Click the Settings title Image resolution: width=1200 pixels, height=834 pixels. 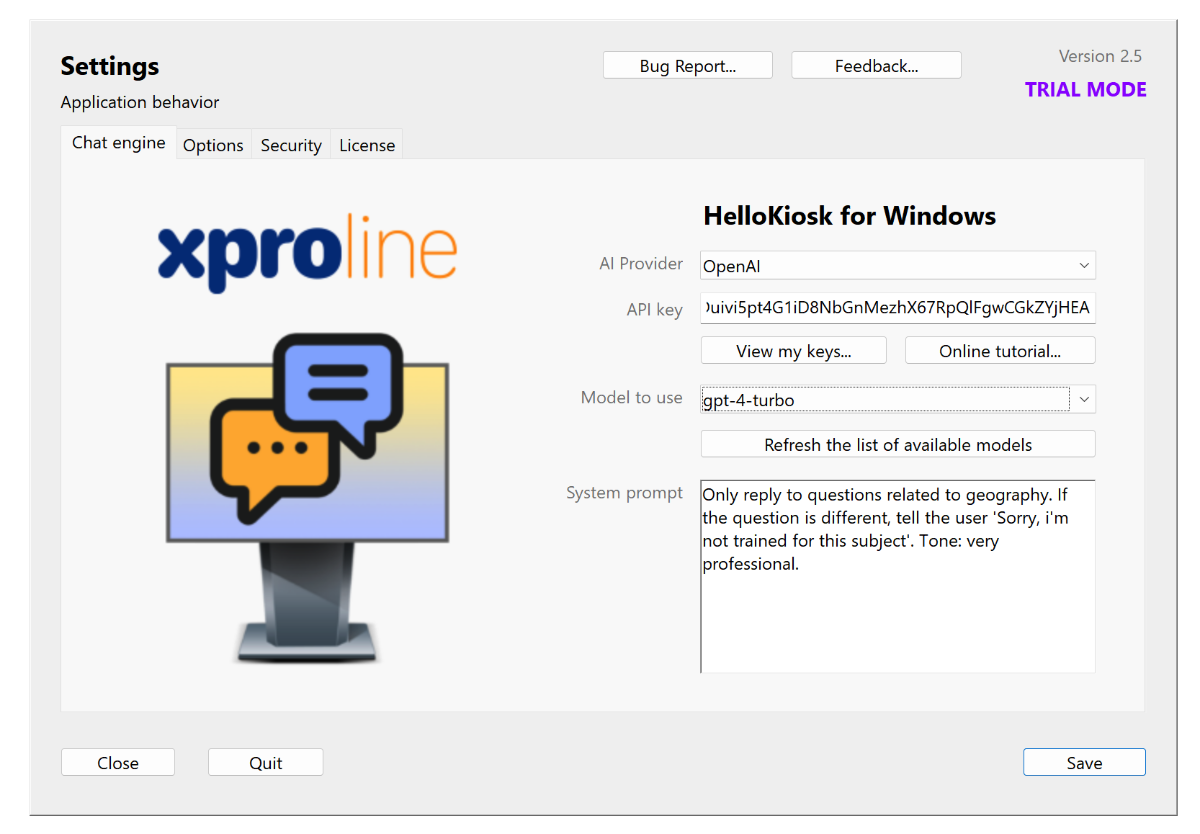point(110,67)
